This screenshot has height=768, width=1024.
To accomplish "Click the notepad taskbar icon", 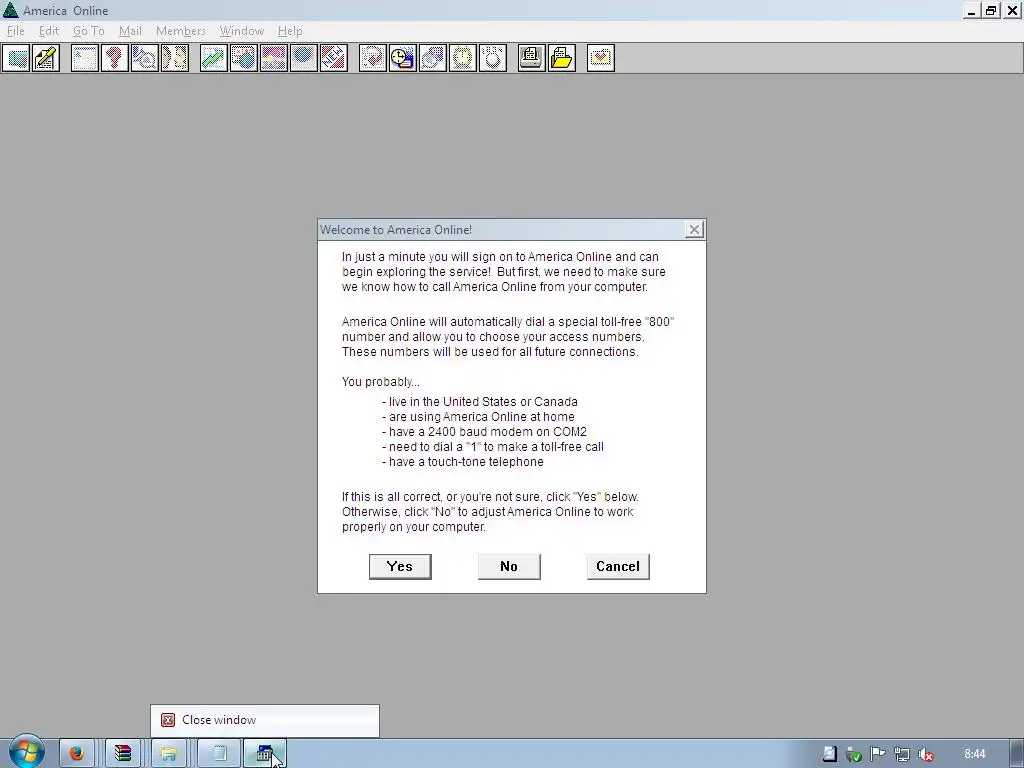I will click(x=219, y=754).
